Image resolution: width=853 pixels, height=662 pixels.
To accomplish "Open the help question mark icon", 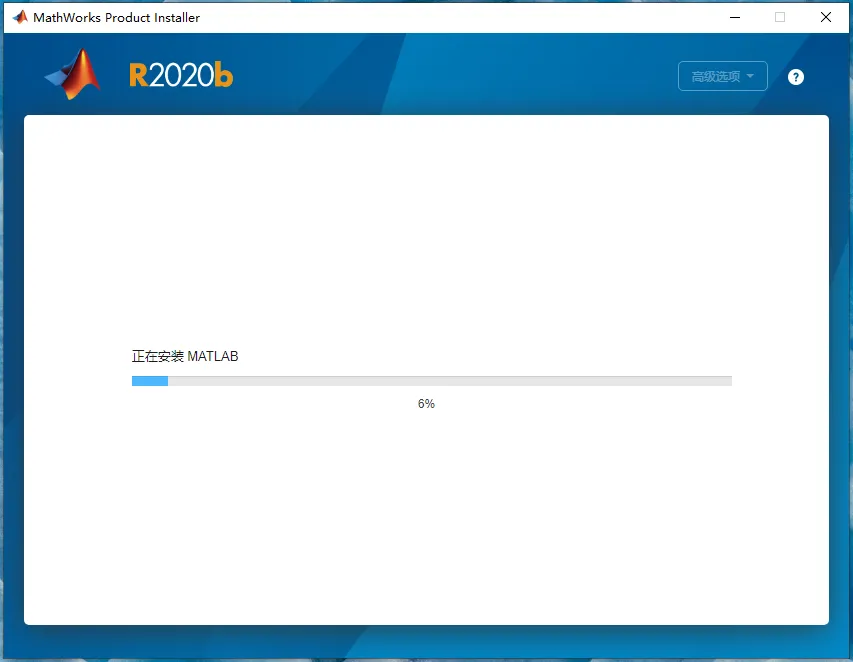I will coord(795,77).
